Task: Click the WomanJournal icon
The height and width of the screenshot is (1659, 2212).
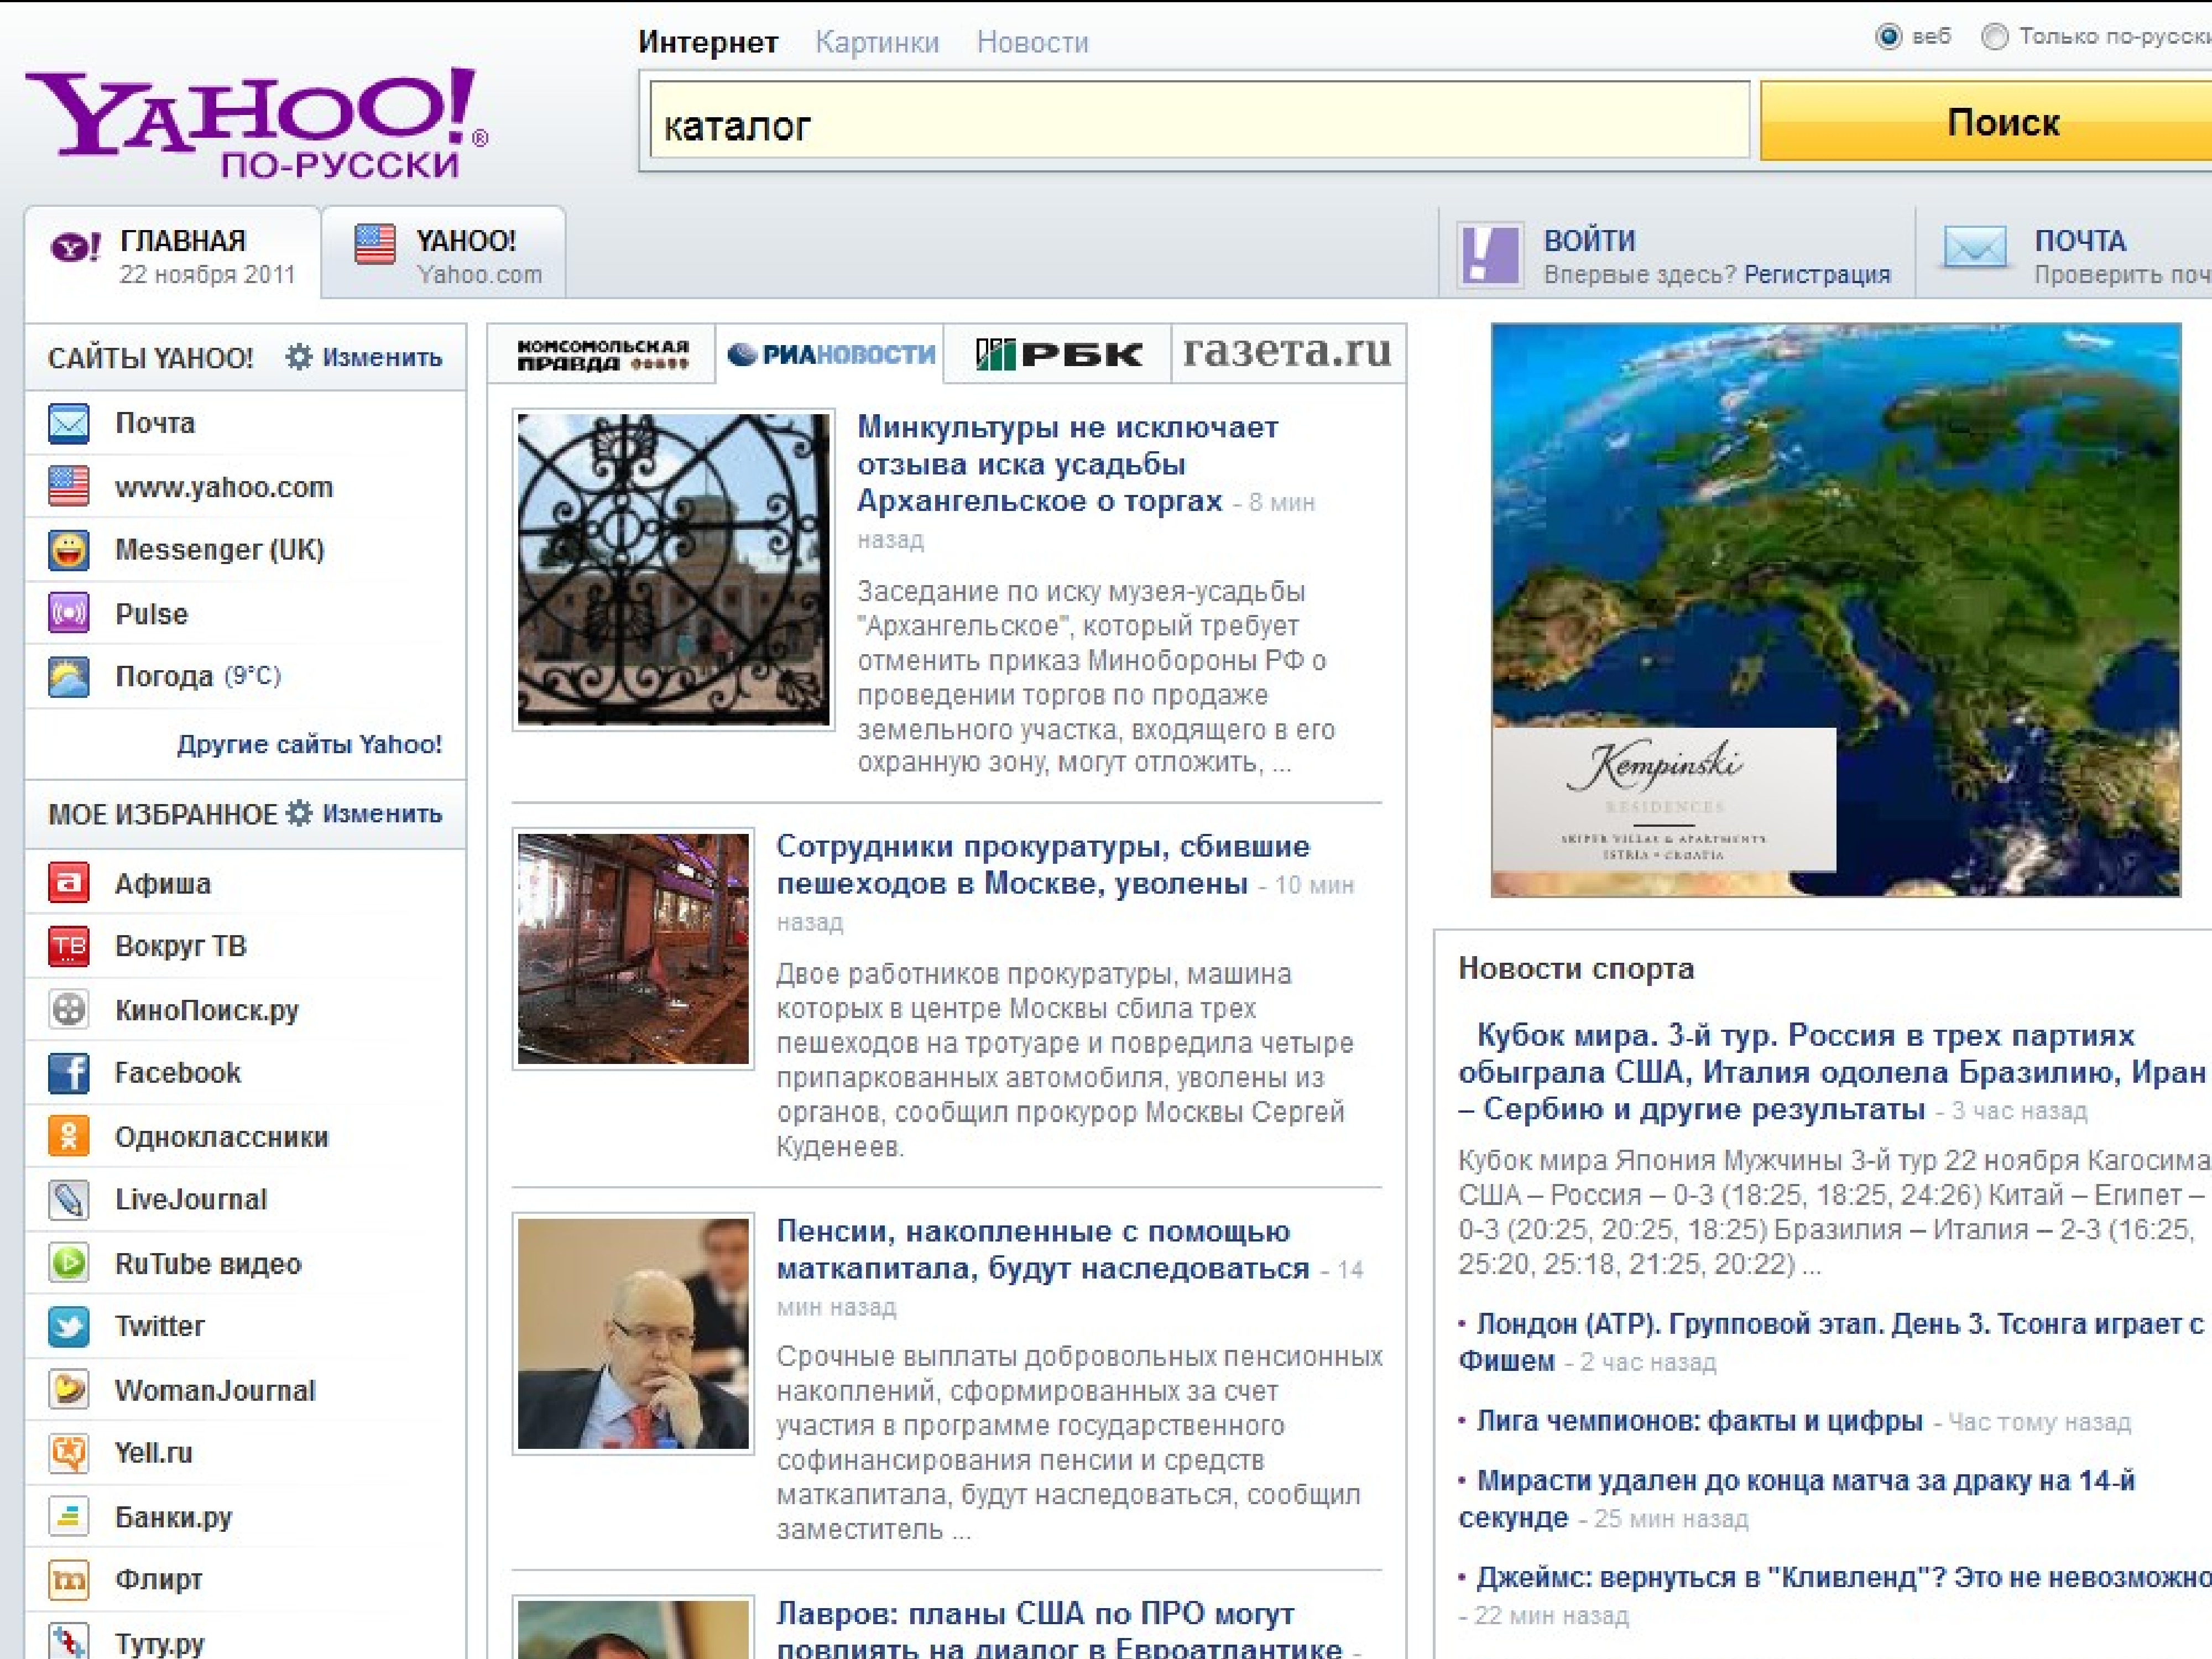Action: (x=68, y=1390)
